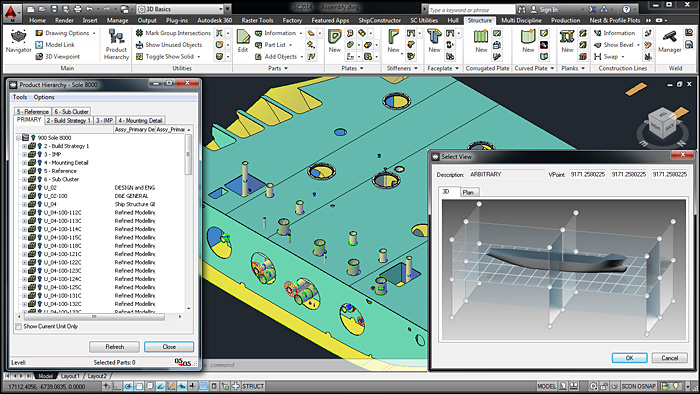The height and width of the screenshot is (394, 700).
Task: Select the Plan tab in Select View
Action: click(x=468, y=192)
